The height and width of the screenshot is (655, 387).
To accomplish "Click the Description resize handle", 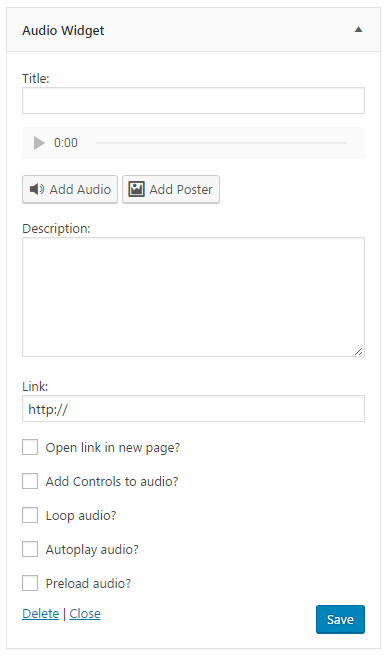I will [x=359, y=351].
